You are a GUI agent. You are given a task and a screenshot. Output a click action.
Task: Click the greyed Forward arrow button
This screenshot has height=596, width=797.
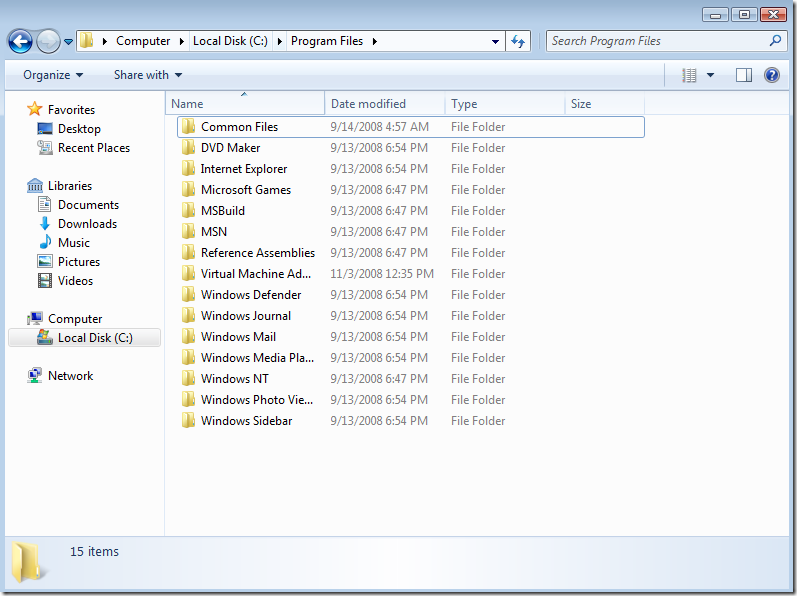pos(48,41)
